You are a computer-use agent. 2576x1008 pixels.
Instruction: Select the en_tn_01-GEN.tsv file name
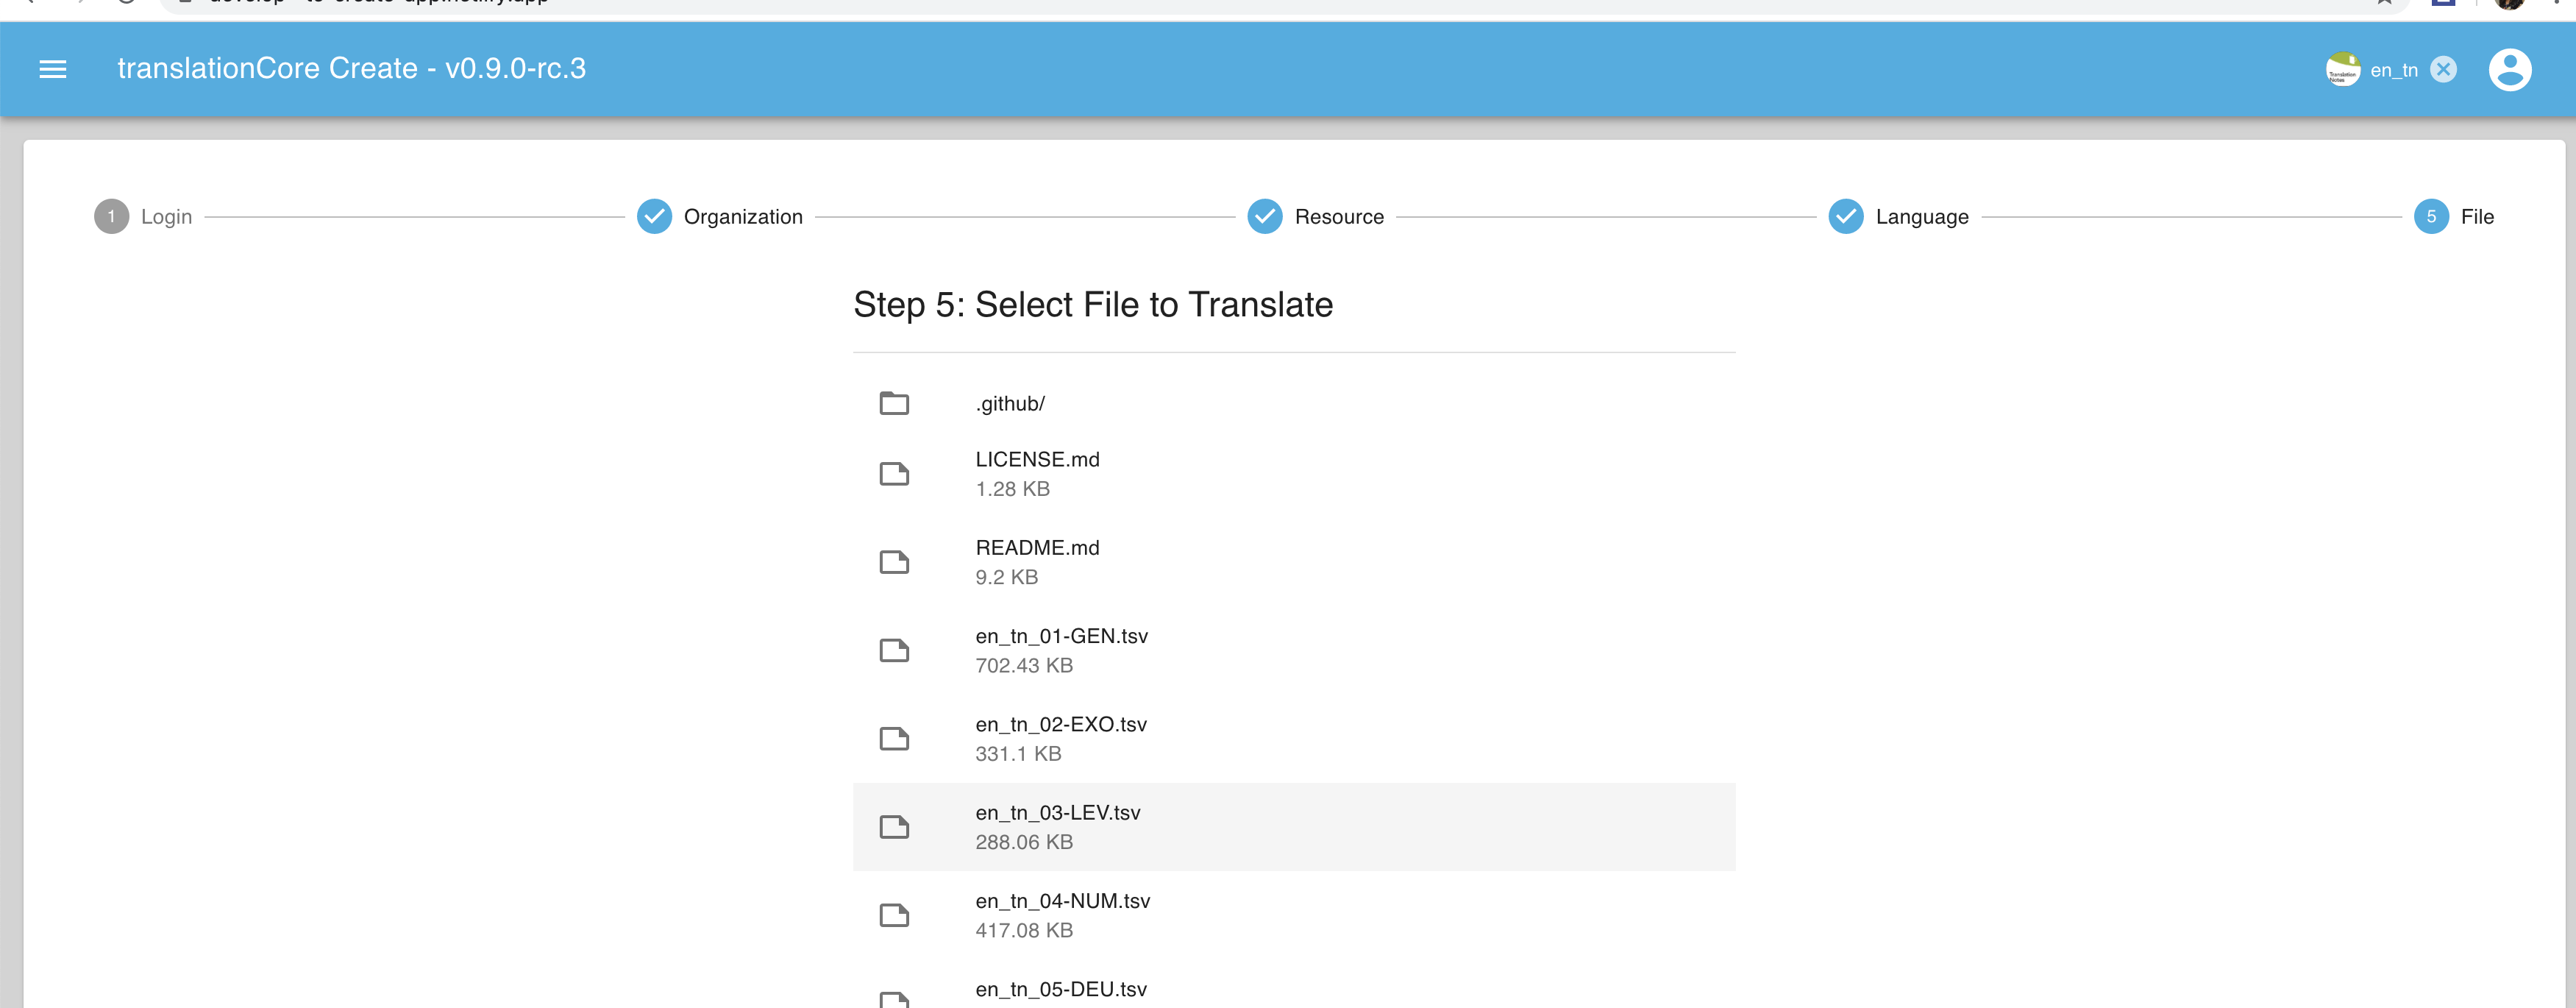click(x=1061, y=636)
